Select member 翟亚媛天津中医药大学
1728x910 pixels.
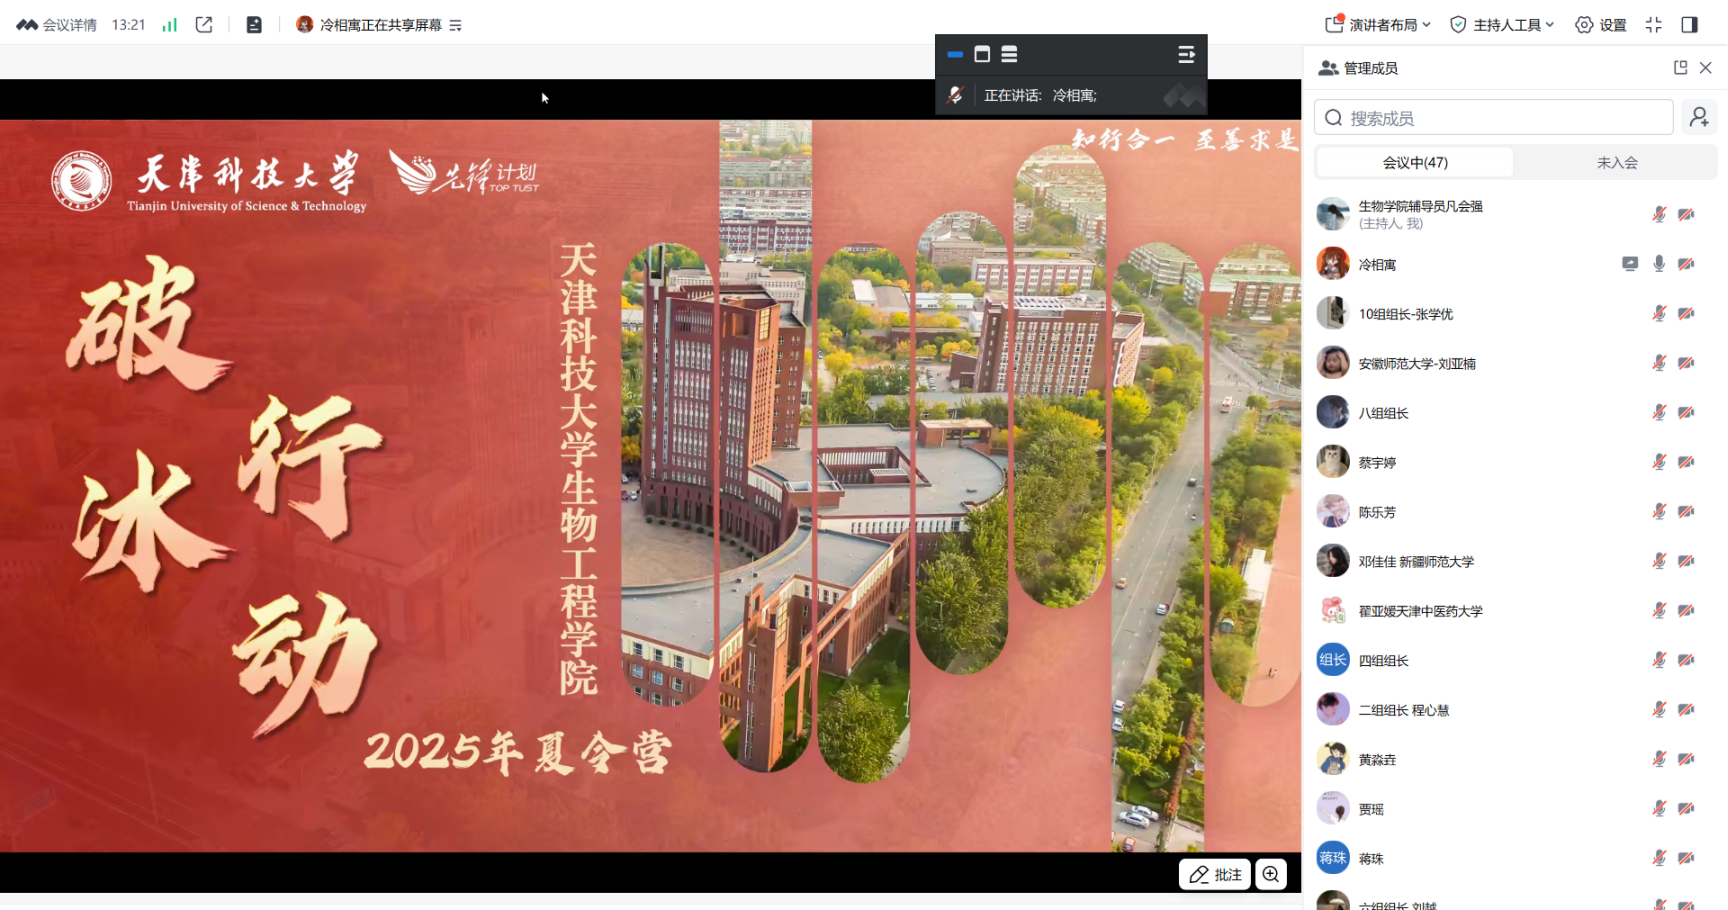[1516, 610]
